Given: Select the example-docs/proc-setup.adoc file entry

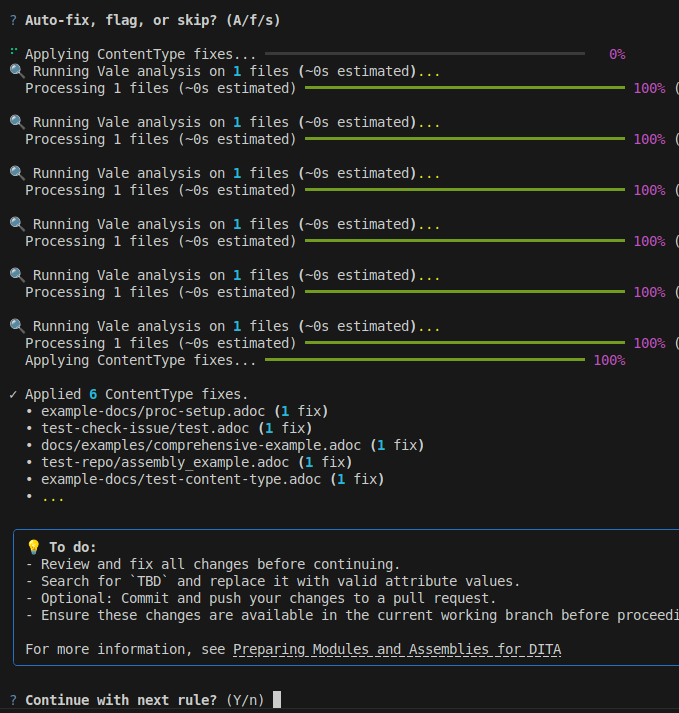Looking at the screenshot, I should point(185,412).
